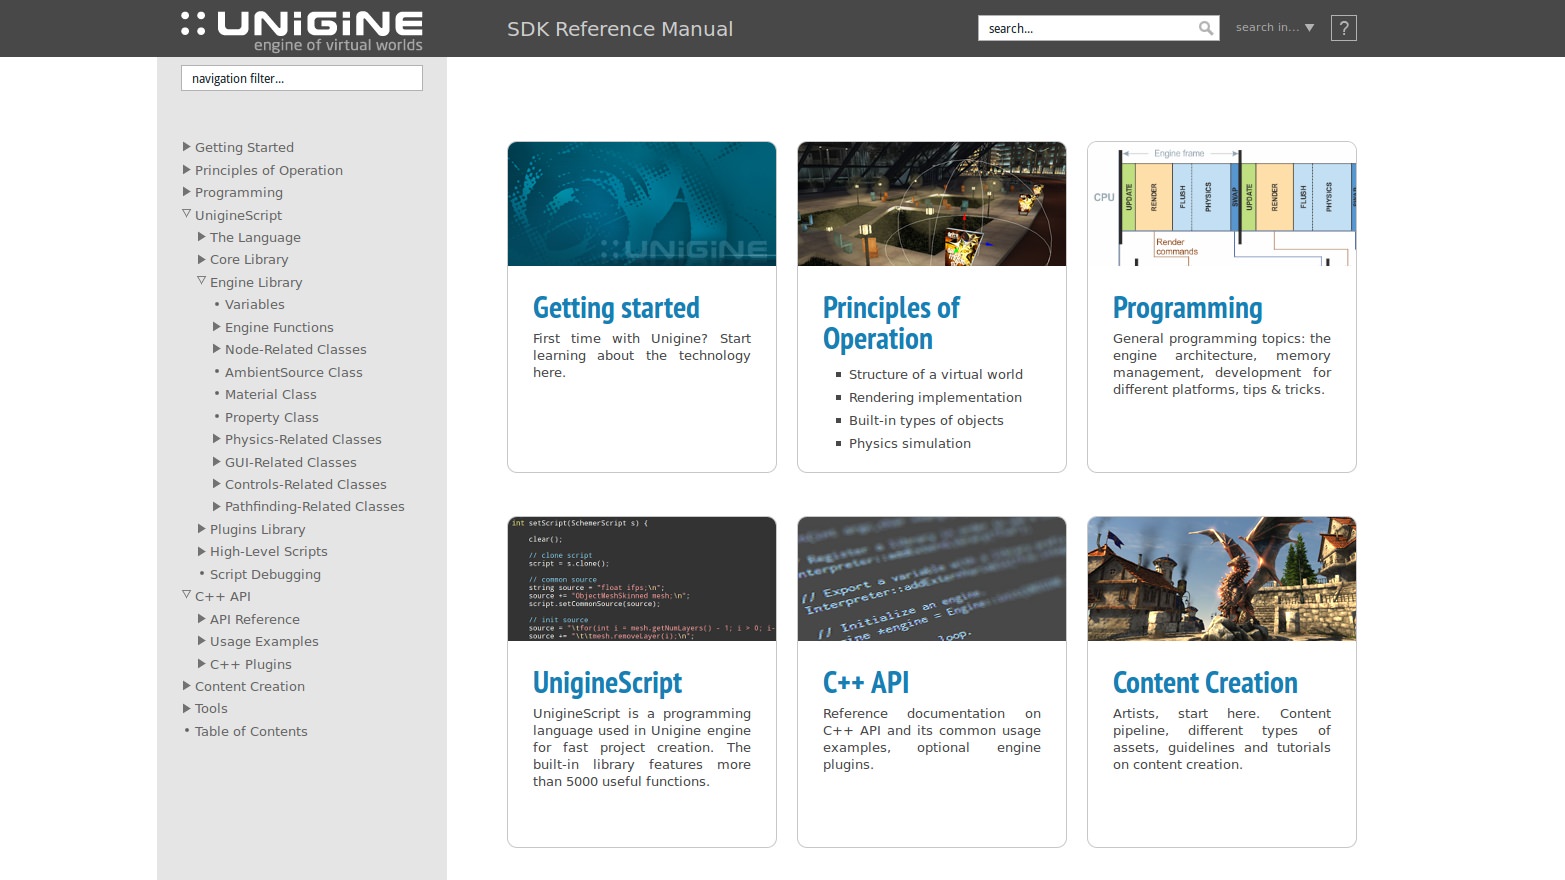This screenshot has height=880, width=1565.
Task: Open Table of Contents in sidebar
Action: pyautogui.click(x=251, y=731)
